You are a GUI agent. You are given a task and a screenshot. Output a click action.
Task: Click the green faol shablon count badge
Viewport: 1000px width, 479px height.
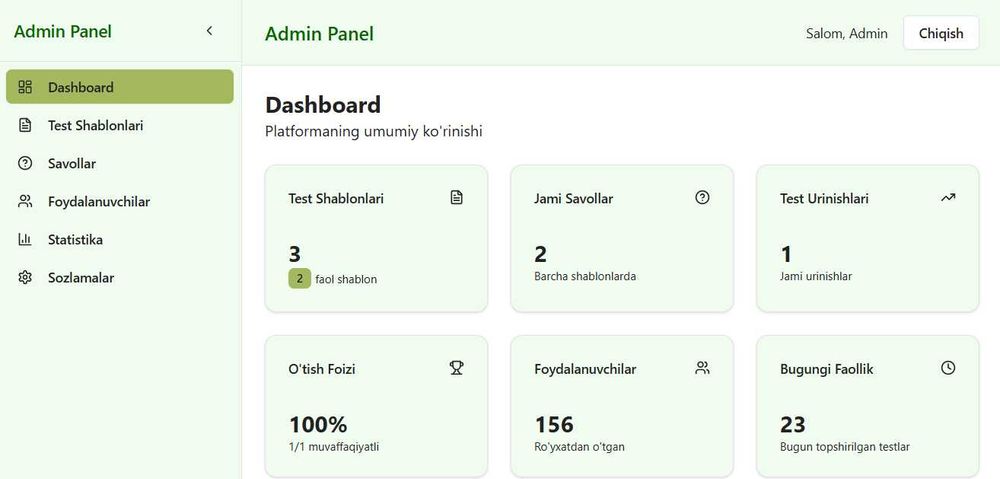point(299,279)
